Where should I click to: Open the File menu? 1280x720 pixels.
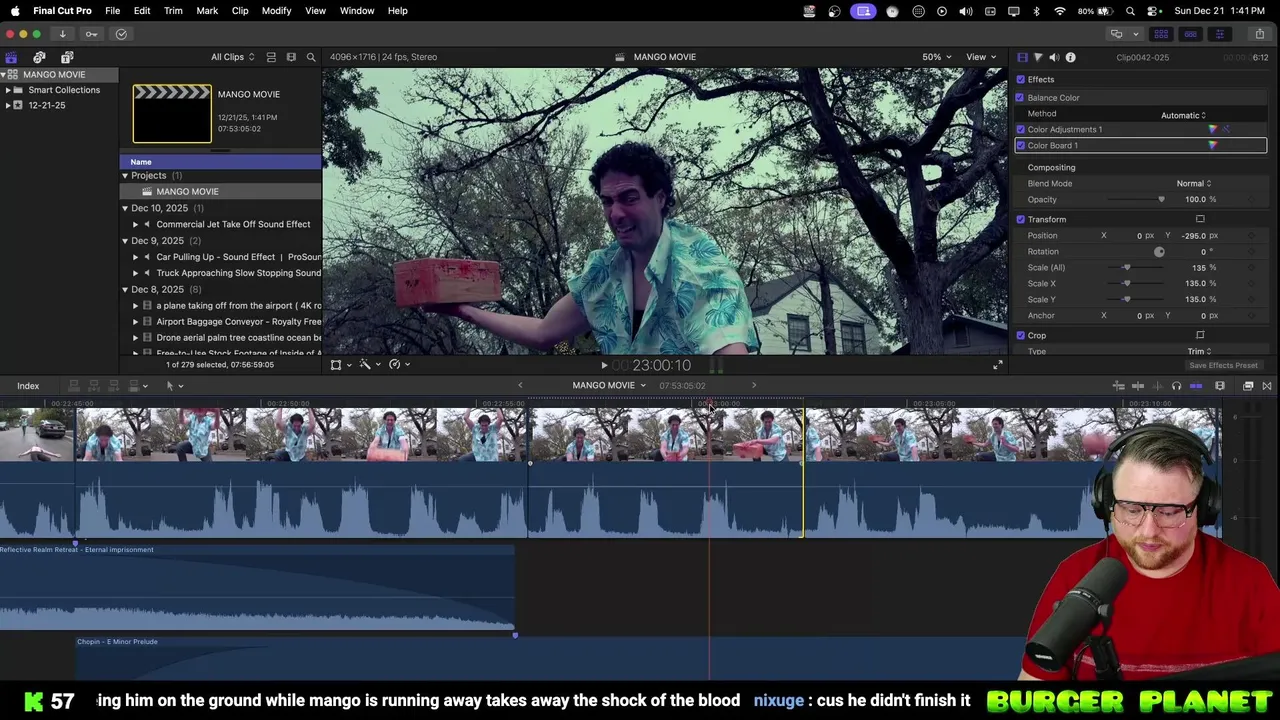tap(113, 11)
